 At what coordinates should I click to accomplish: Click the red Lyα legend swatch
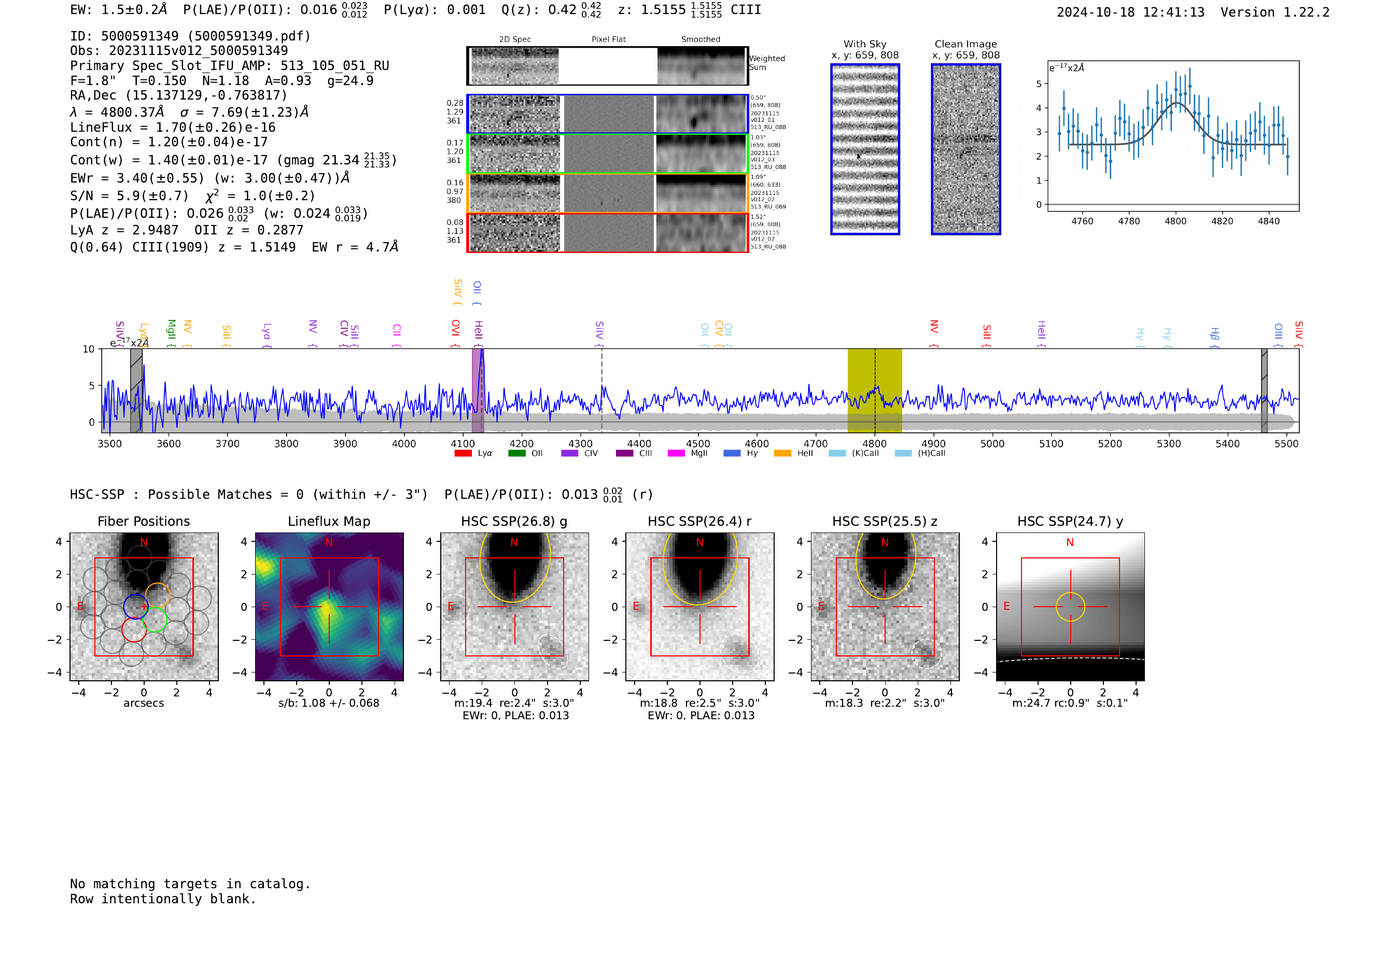coord(463,454)
